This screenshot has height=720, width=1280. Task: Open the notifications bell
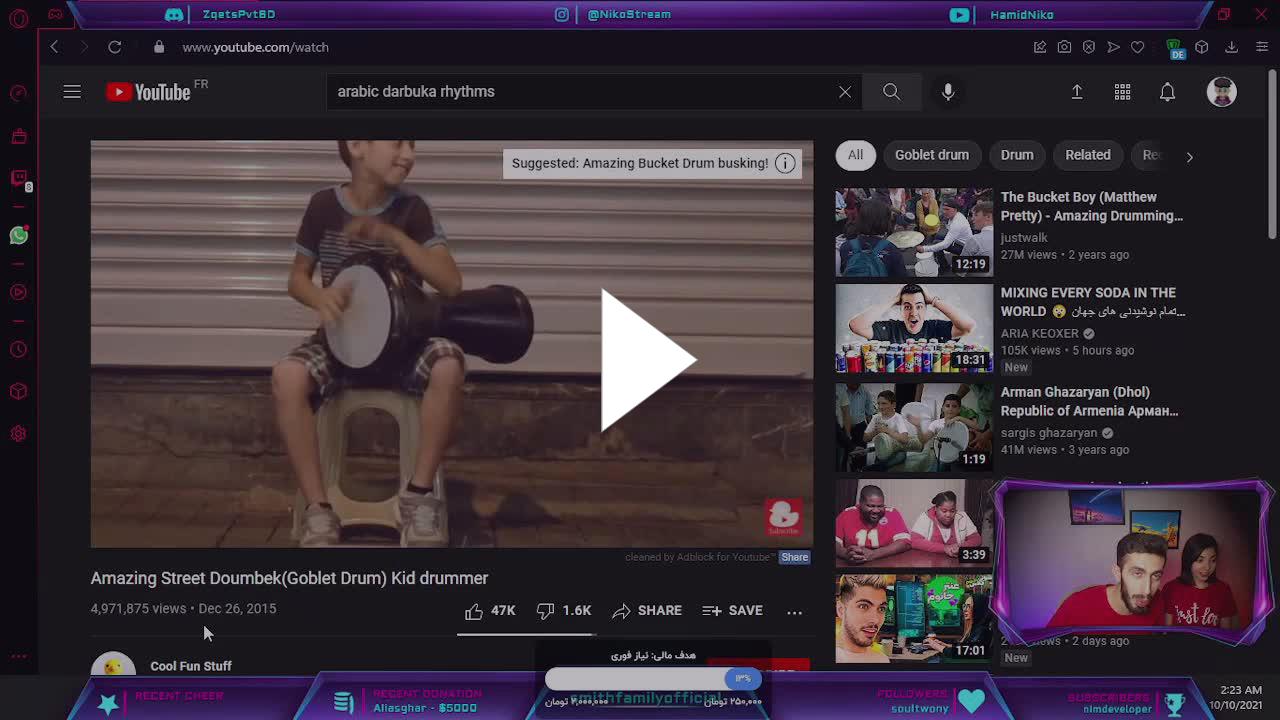[x=1167, y=92]
